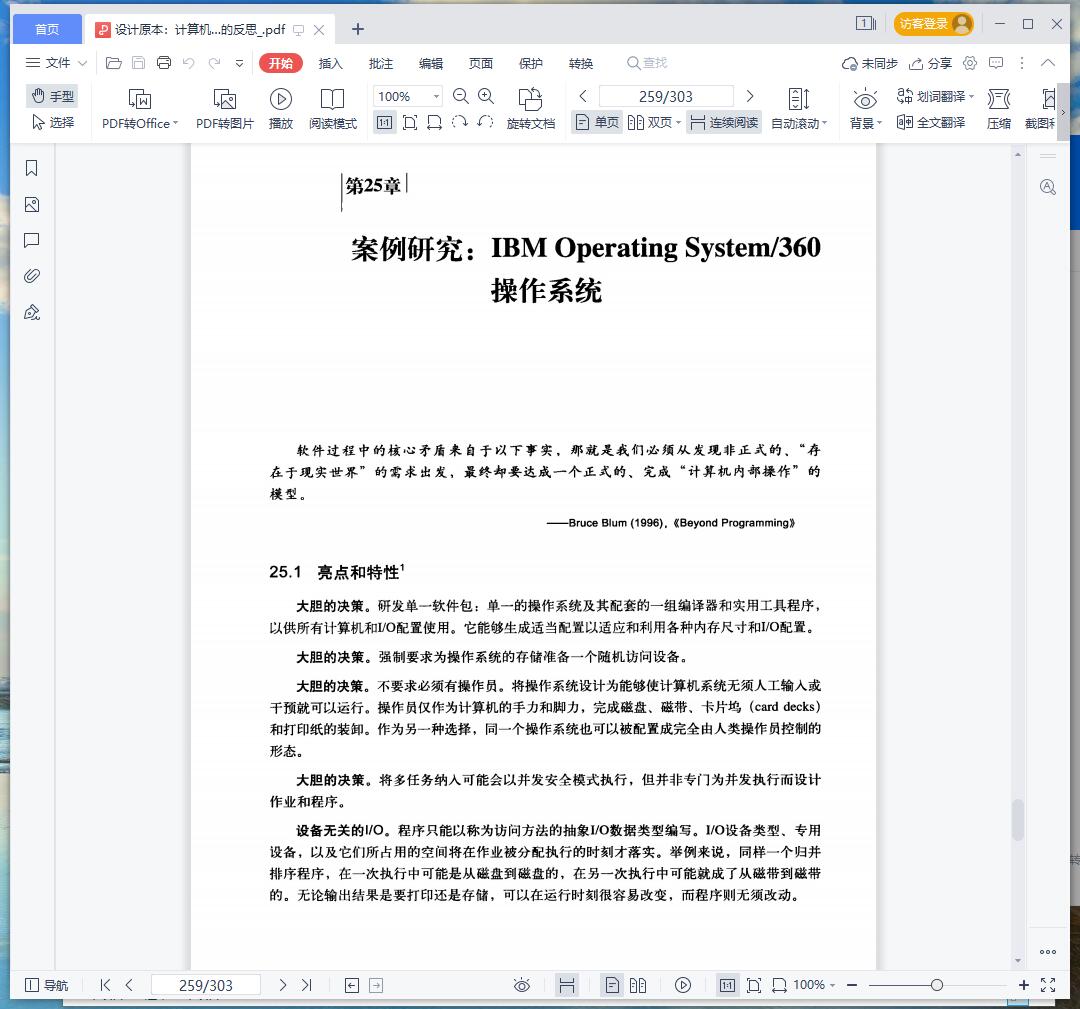Click the save diskette icon
Image resolution: width=1080 pixels, height=1009 pixels.
[x=138, y=63]
